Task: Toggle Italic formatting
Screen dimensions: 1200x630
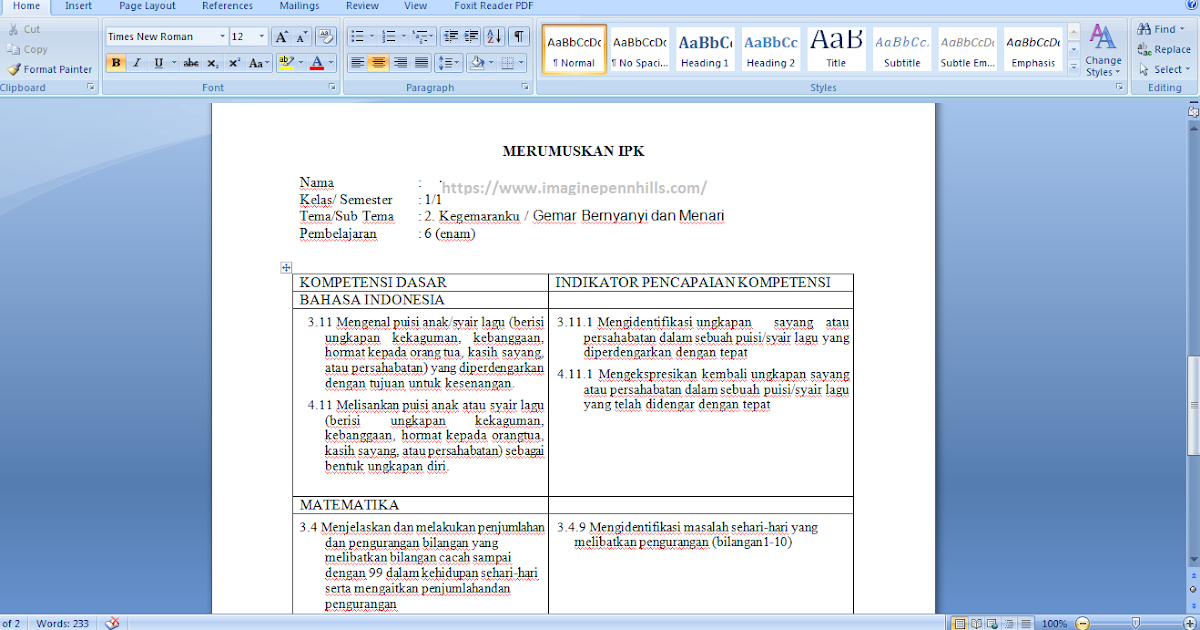Action: 138,63
